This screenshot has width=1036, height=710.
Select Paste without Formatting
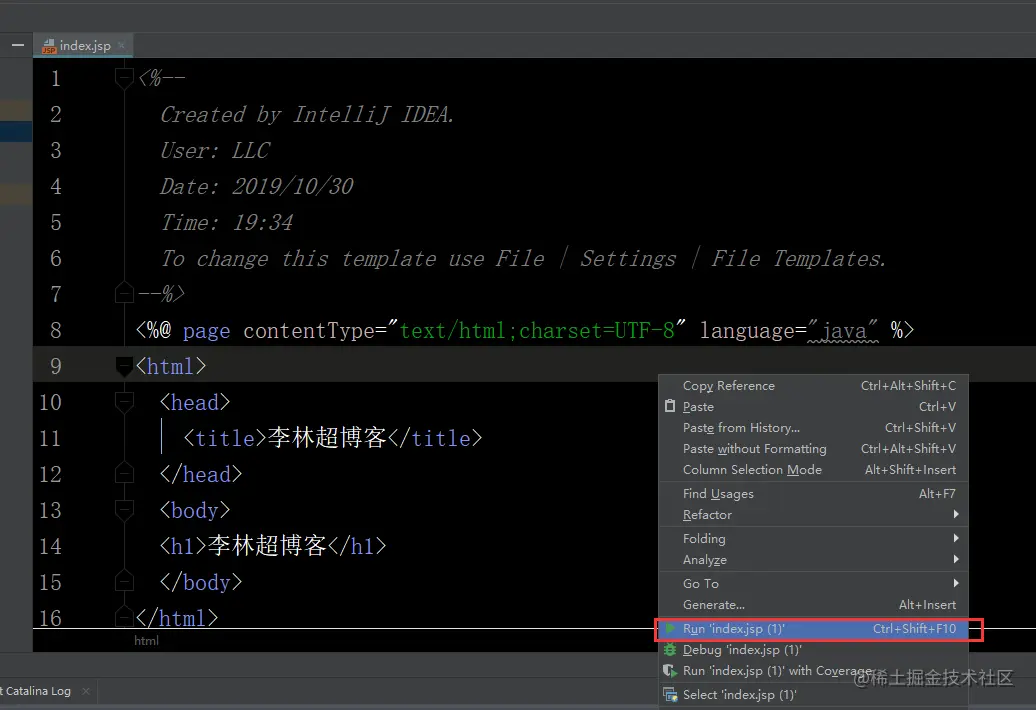point(813,449)
